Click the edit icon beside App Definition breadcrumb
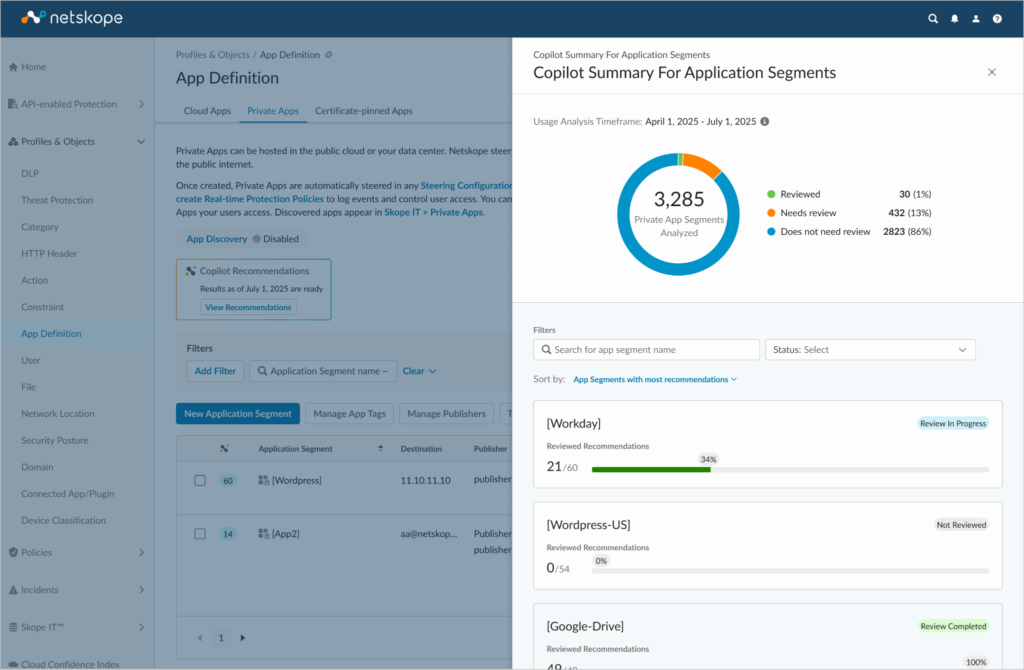 click(328, 55)
